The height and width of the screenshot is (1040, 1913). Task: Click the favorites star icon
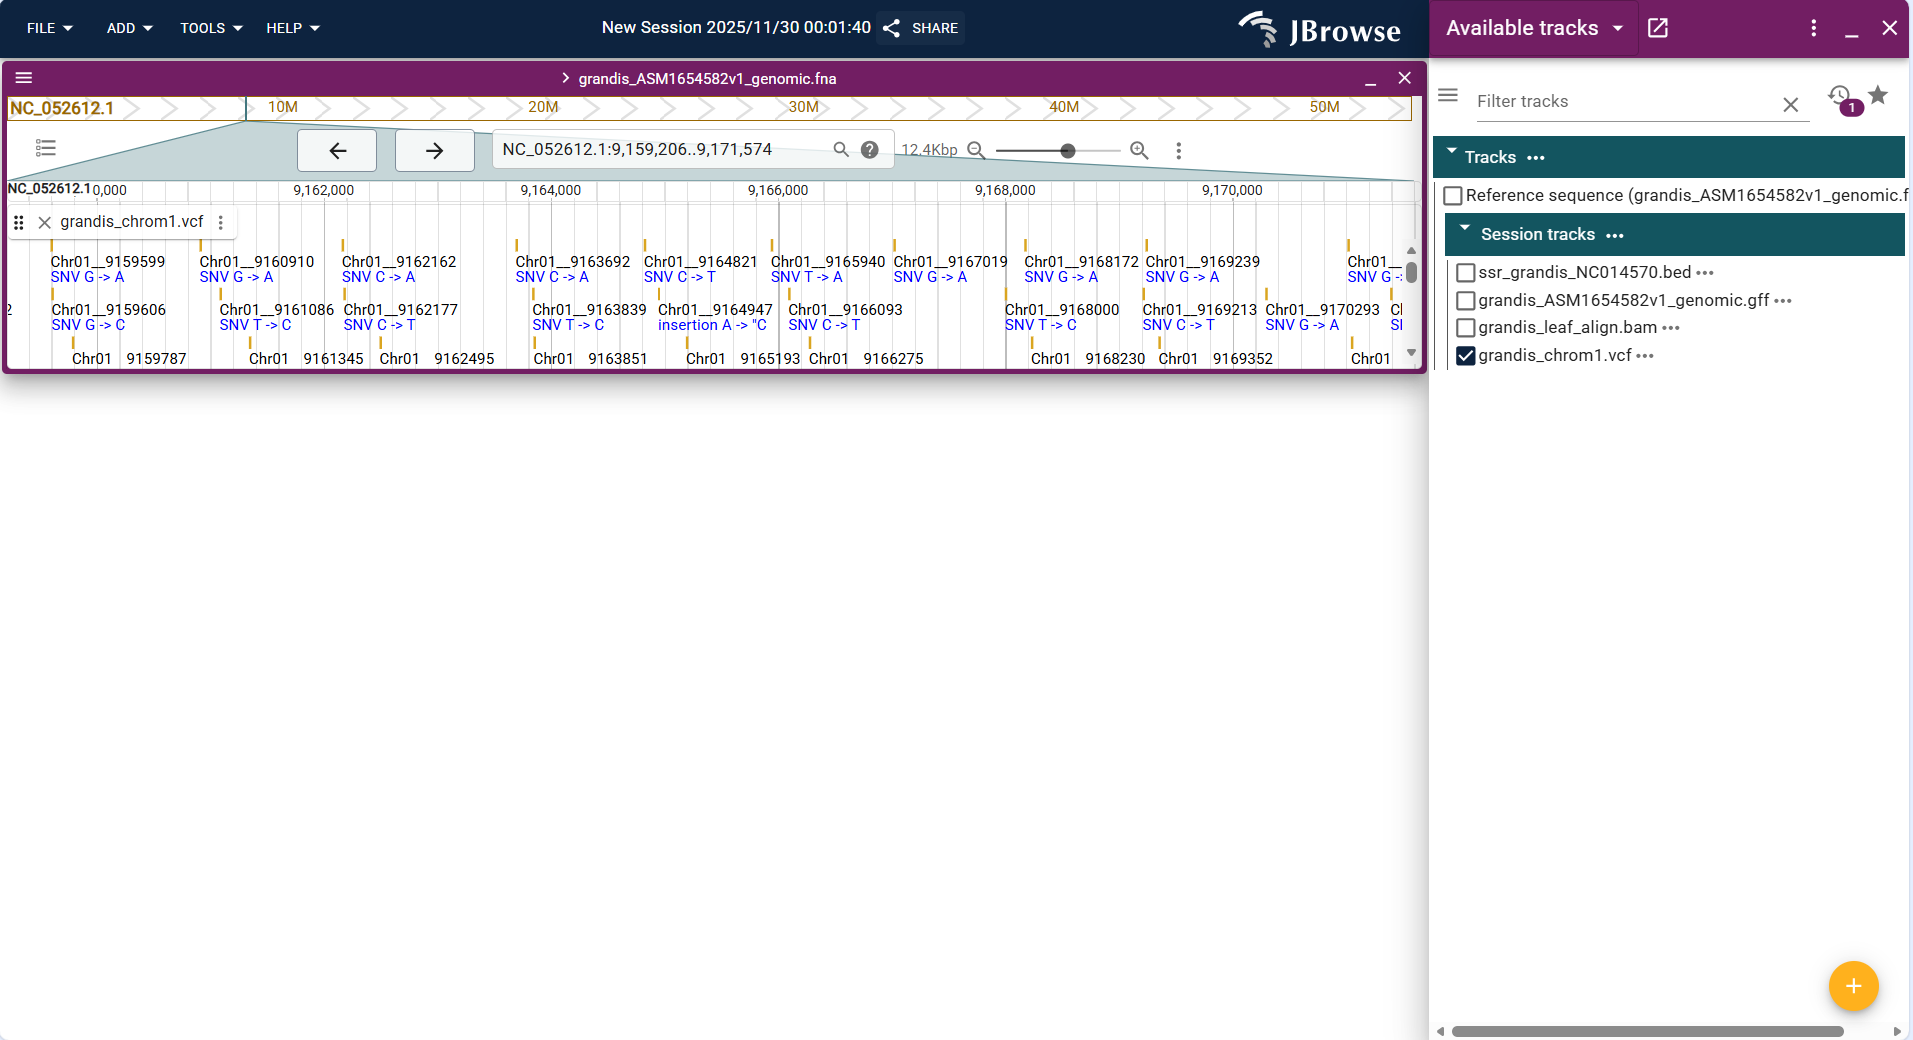(x=1879, y=96)
